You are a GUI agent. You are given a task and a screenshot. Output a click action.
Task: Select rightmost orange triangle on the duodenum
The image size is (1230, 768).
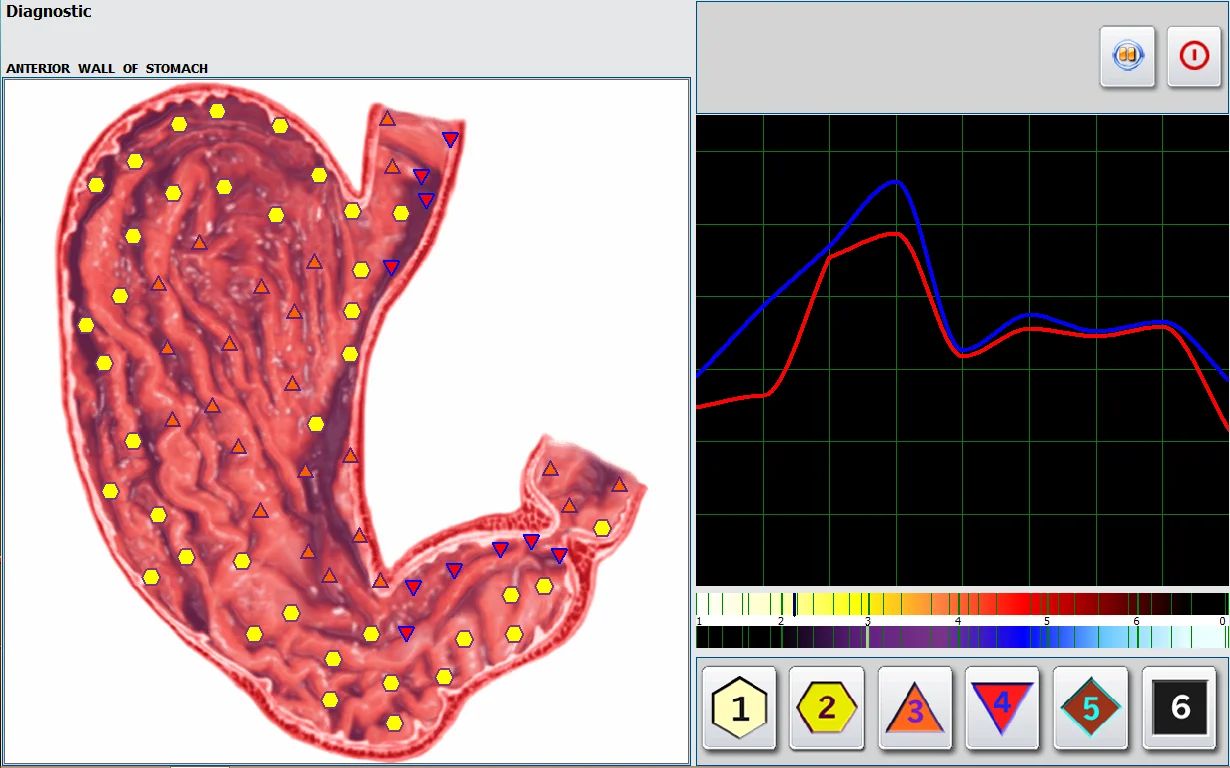(x=619, y=485)
